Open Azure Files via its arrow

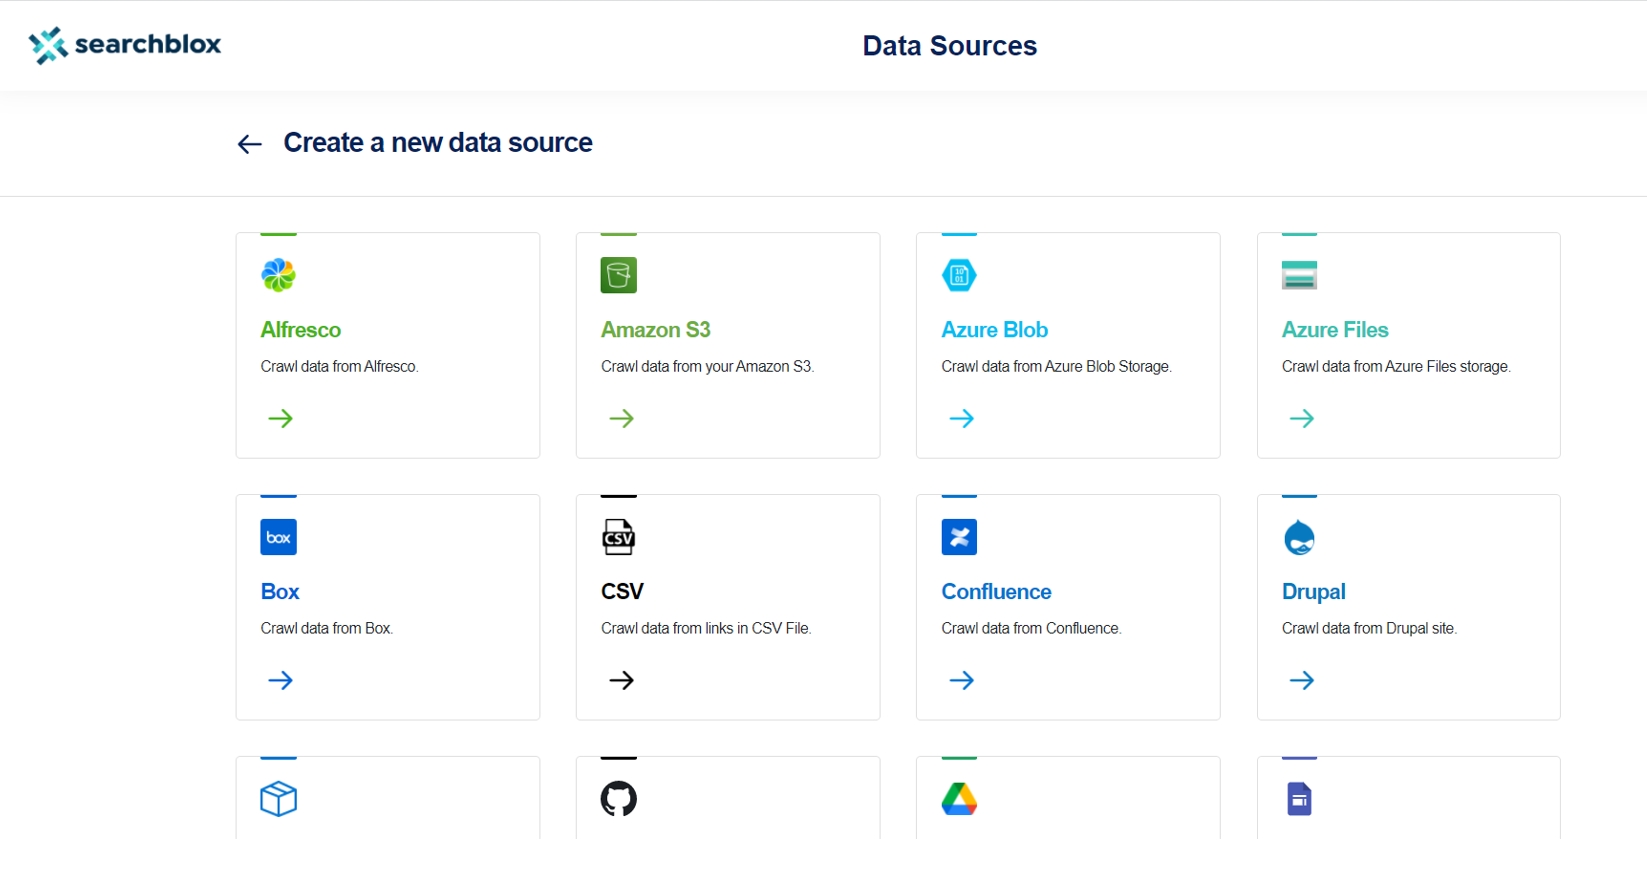point(1302,418)
